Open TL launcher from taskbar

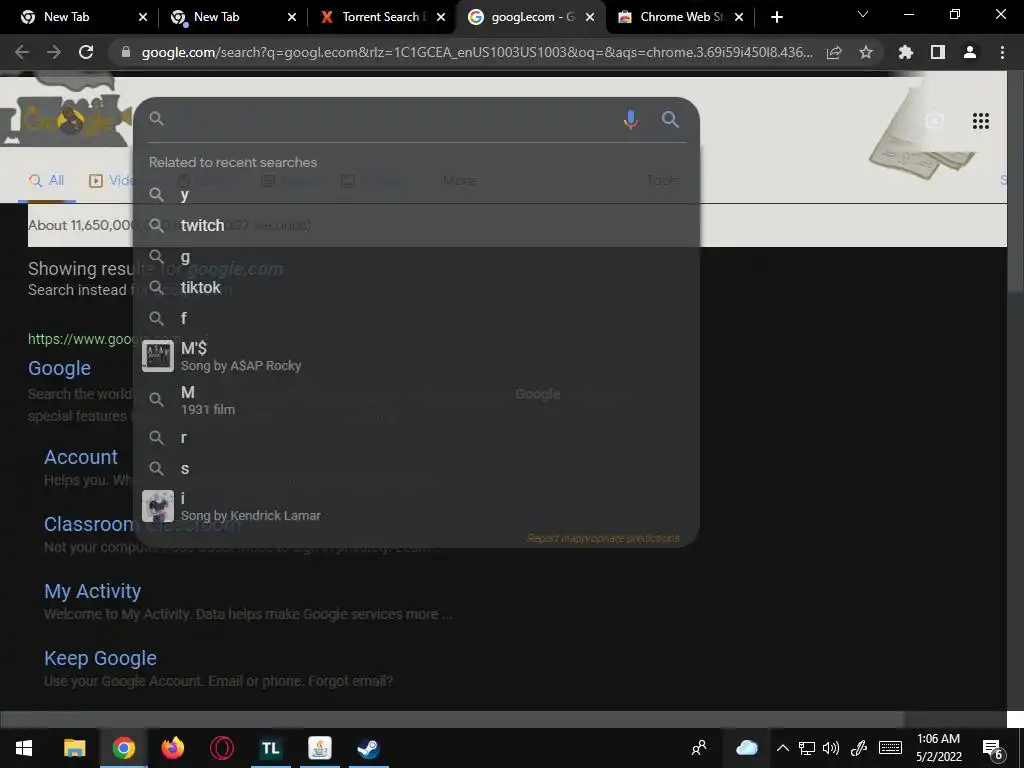270,748
